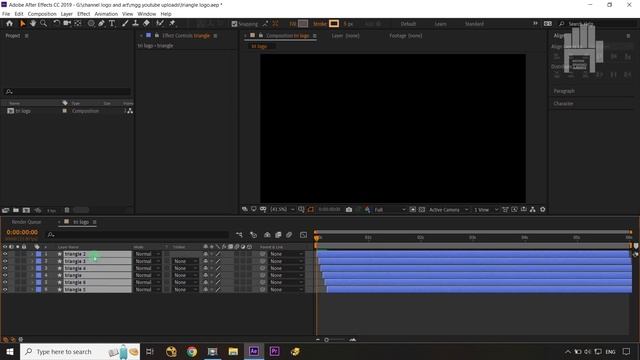Click the new composition icon in Project panel

[26, 210]
